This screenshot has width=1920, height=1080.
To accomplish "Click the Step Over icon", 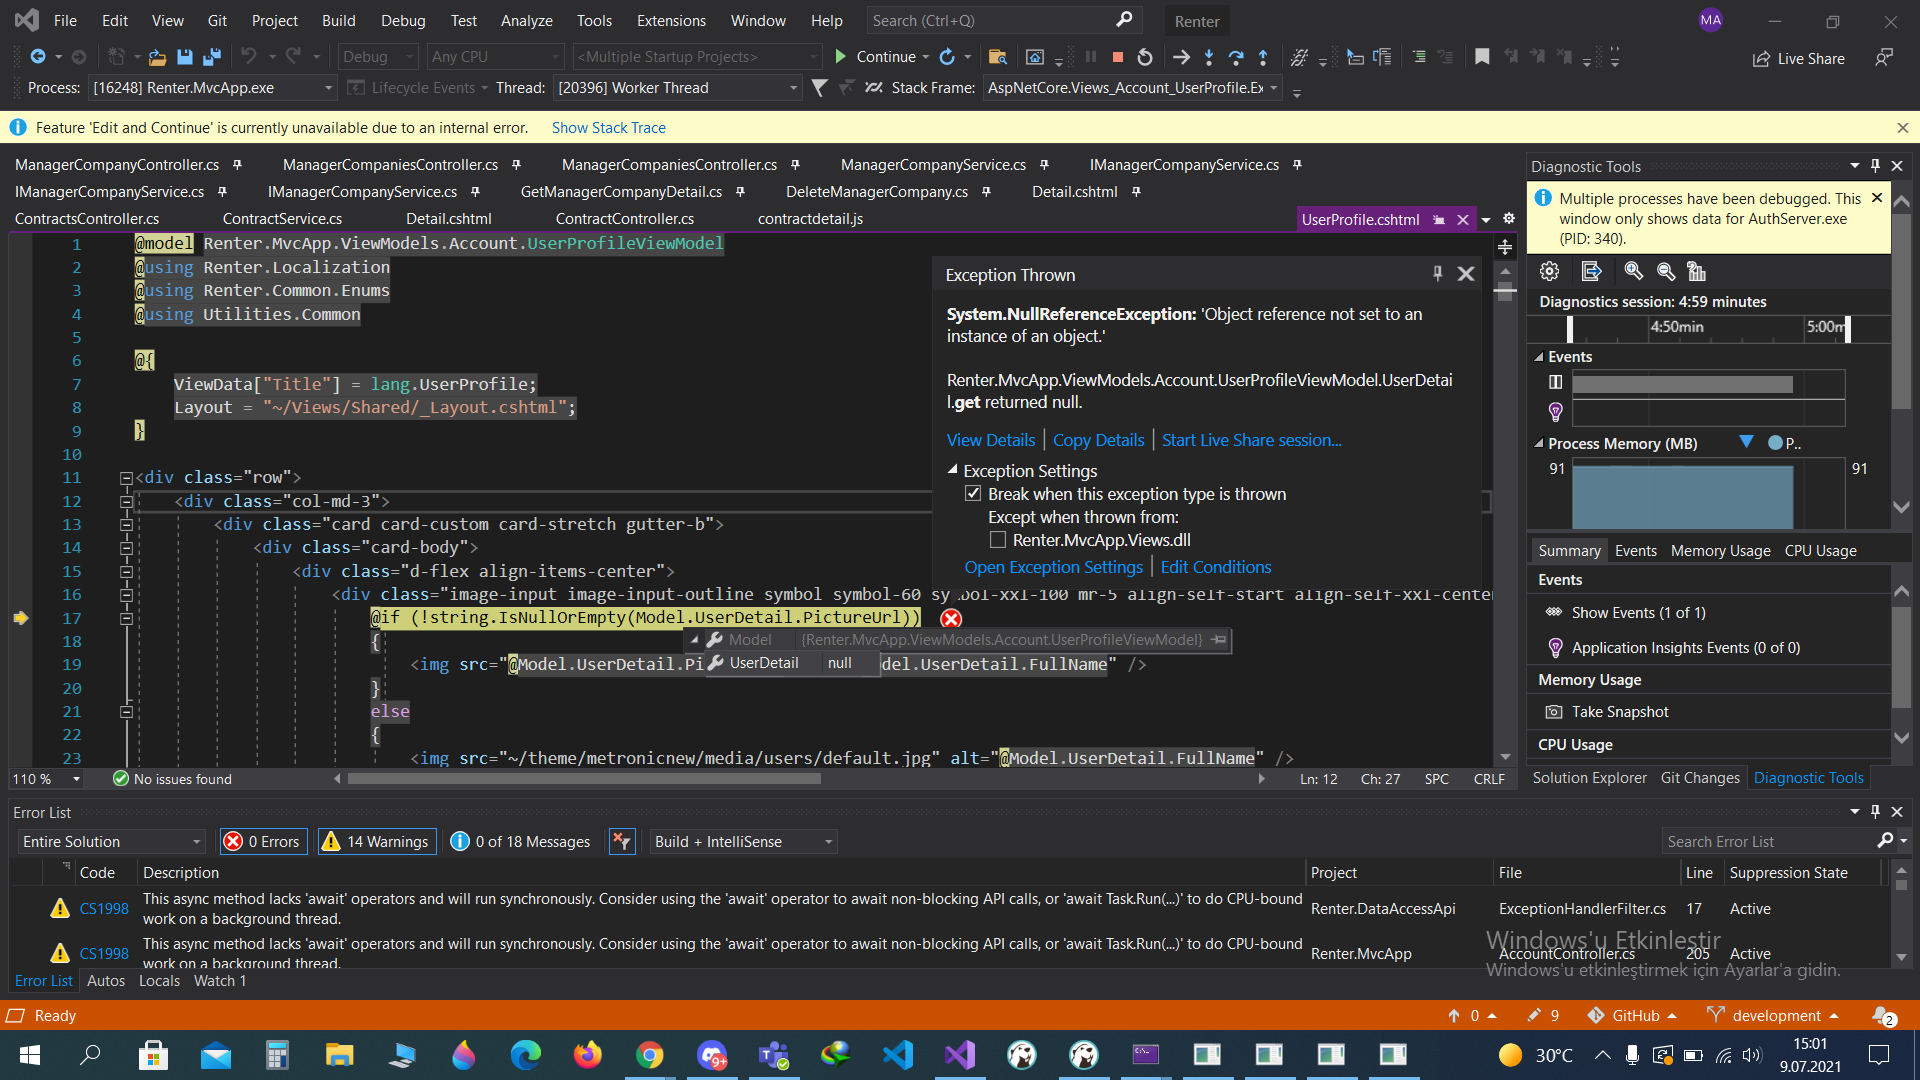I will [1236, 57].
